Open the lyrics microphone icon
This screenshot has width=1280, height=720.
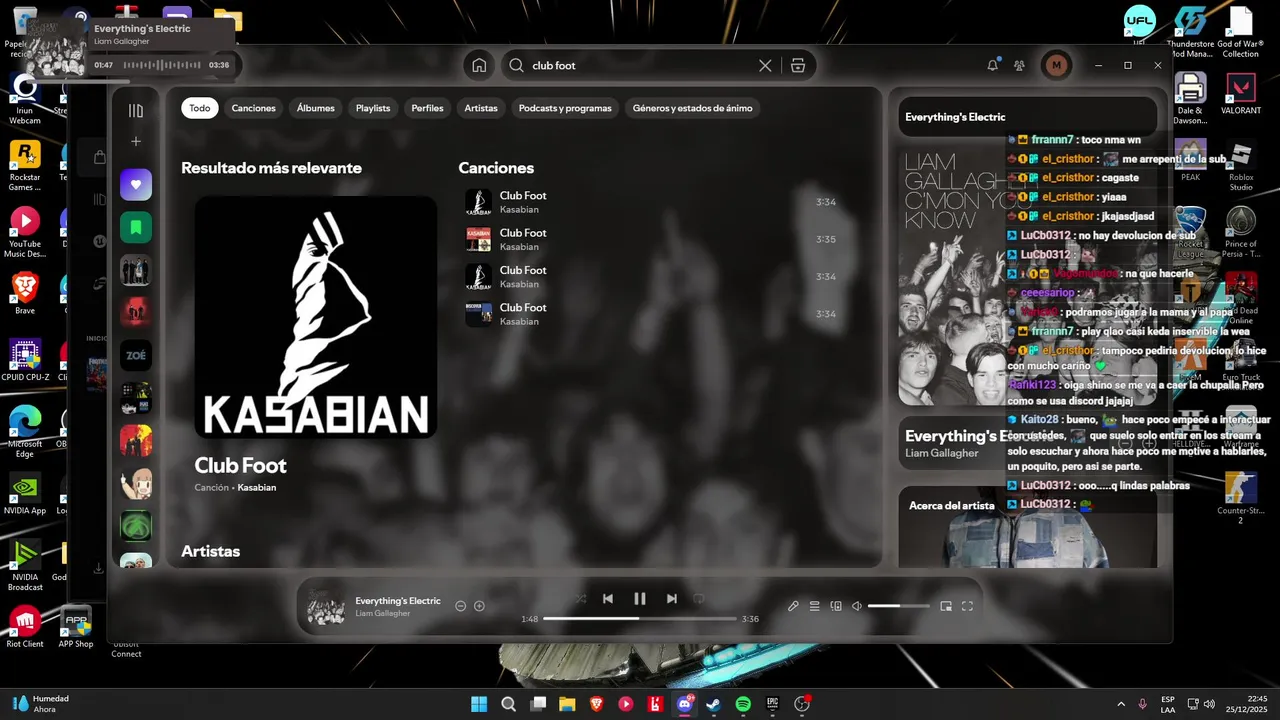[x=793, y=606]
